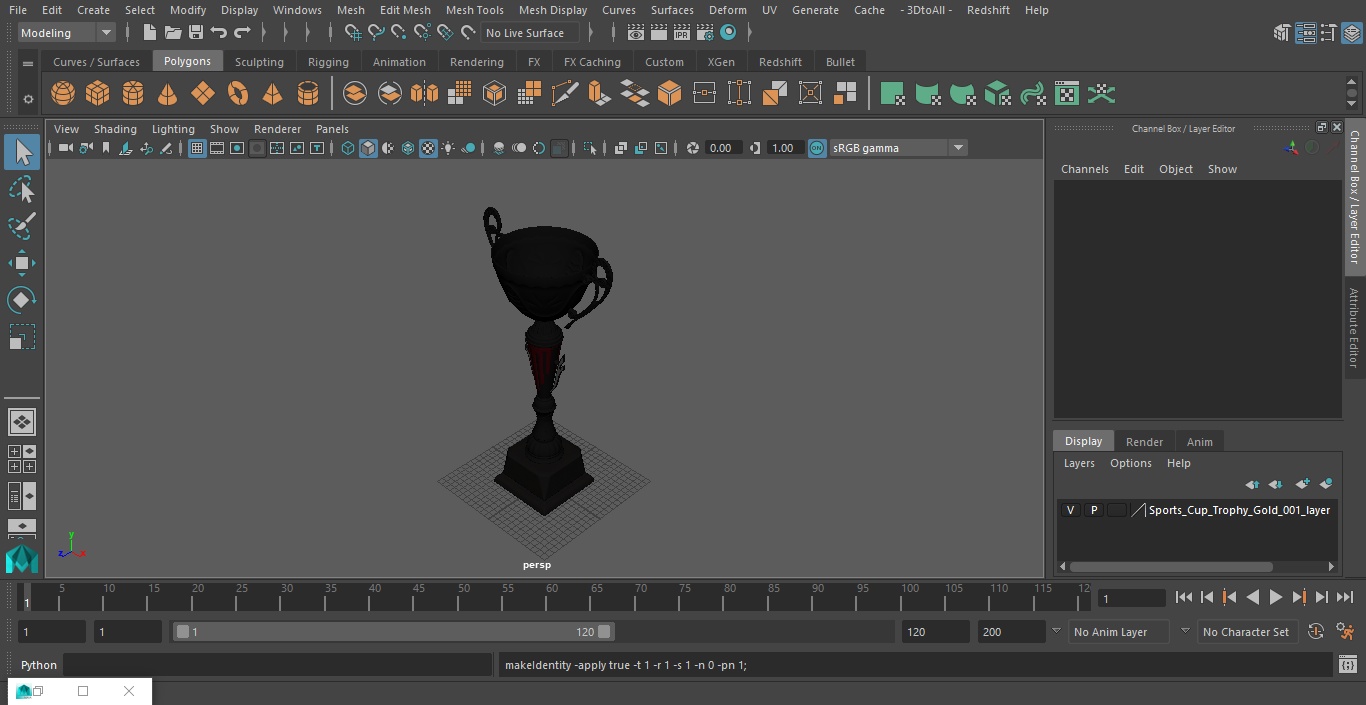
Task: Click the Play forwards button
Action: click(1276, 597)
